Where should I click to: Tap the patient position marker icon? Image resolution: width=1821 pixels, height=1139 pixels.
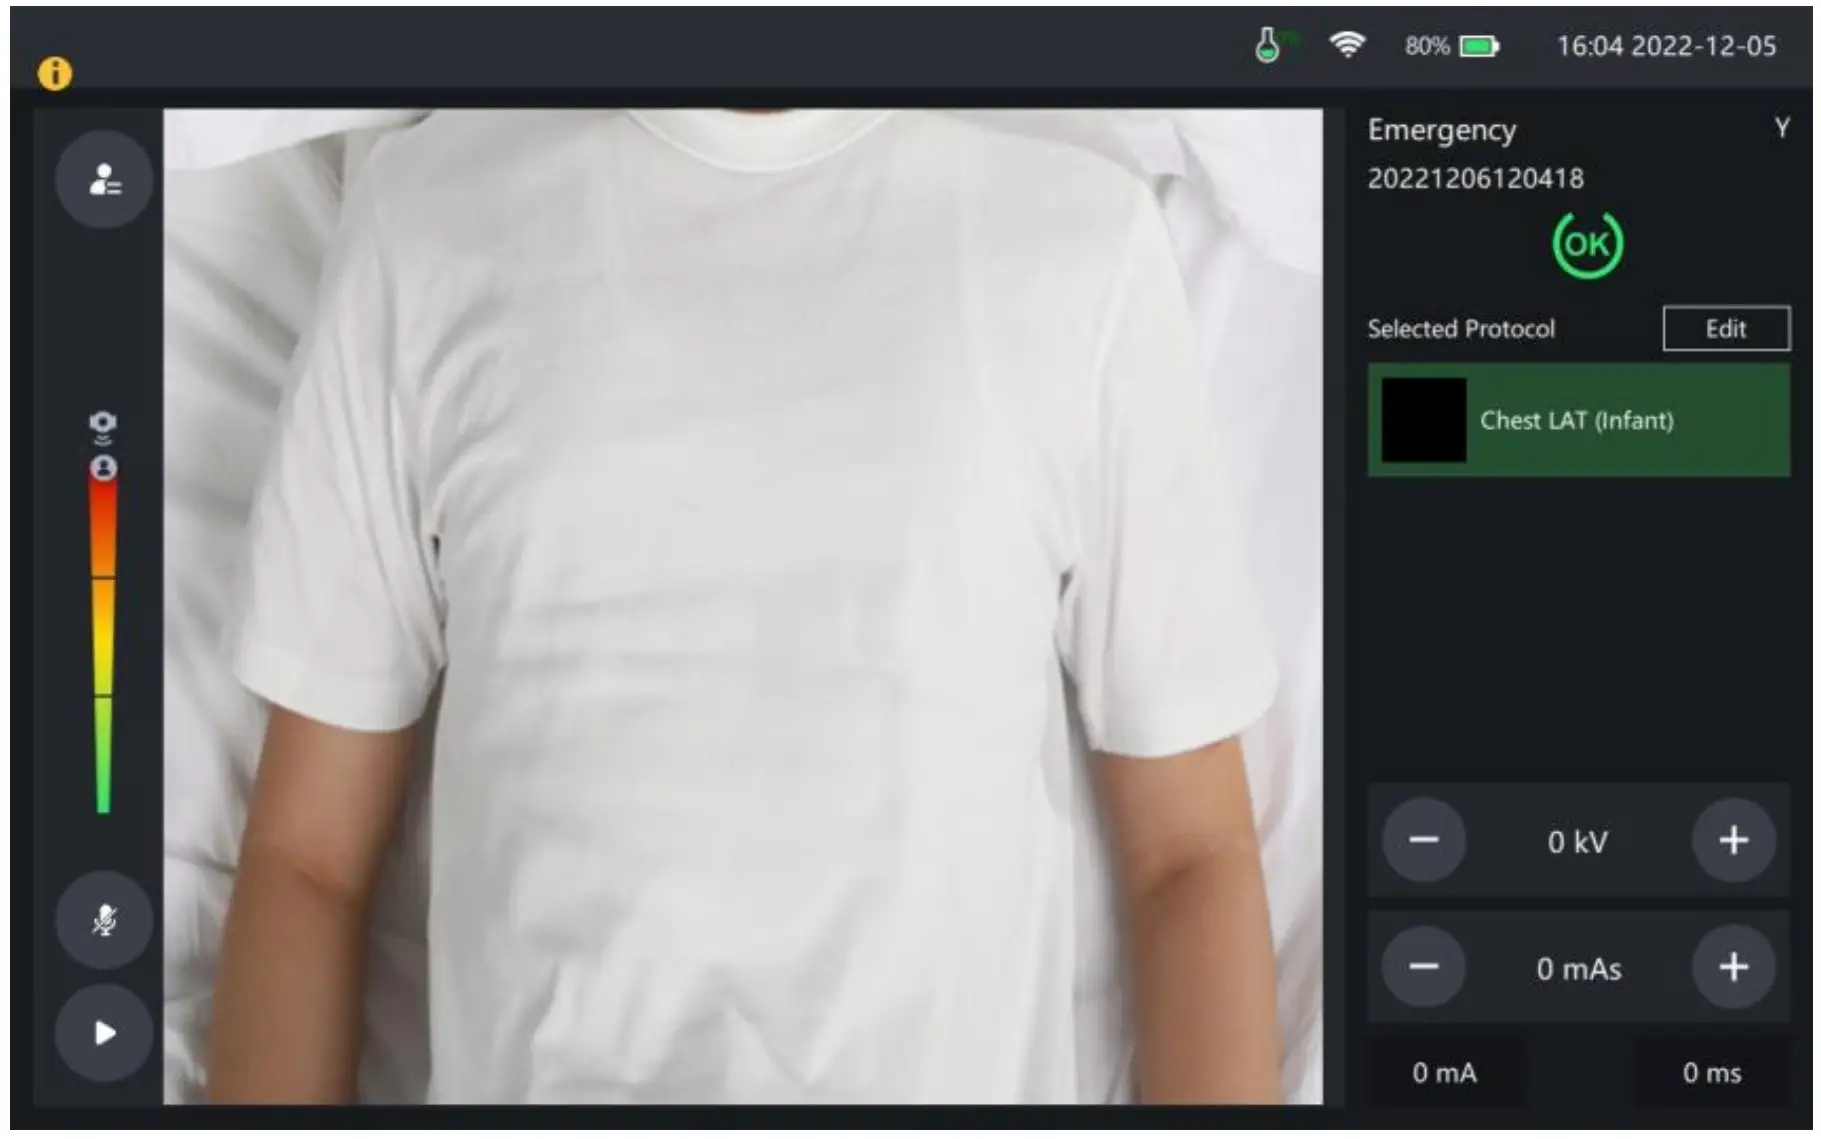(x=104, y=466)
